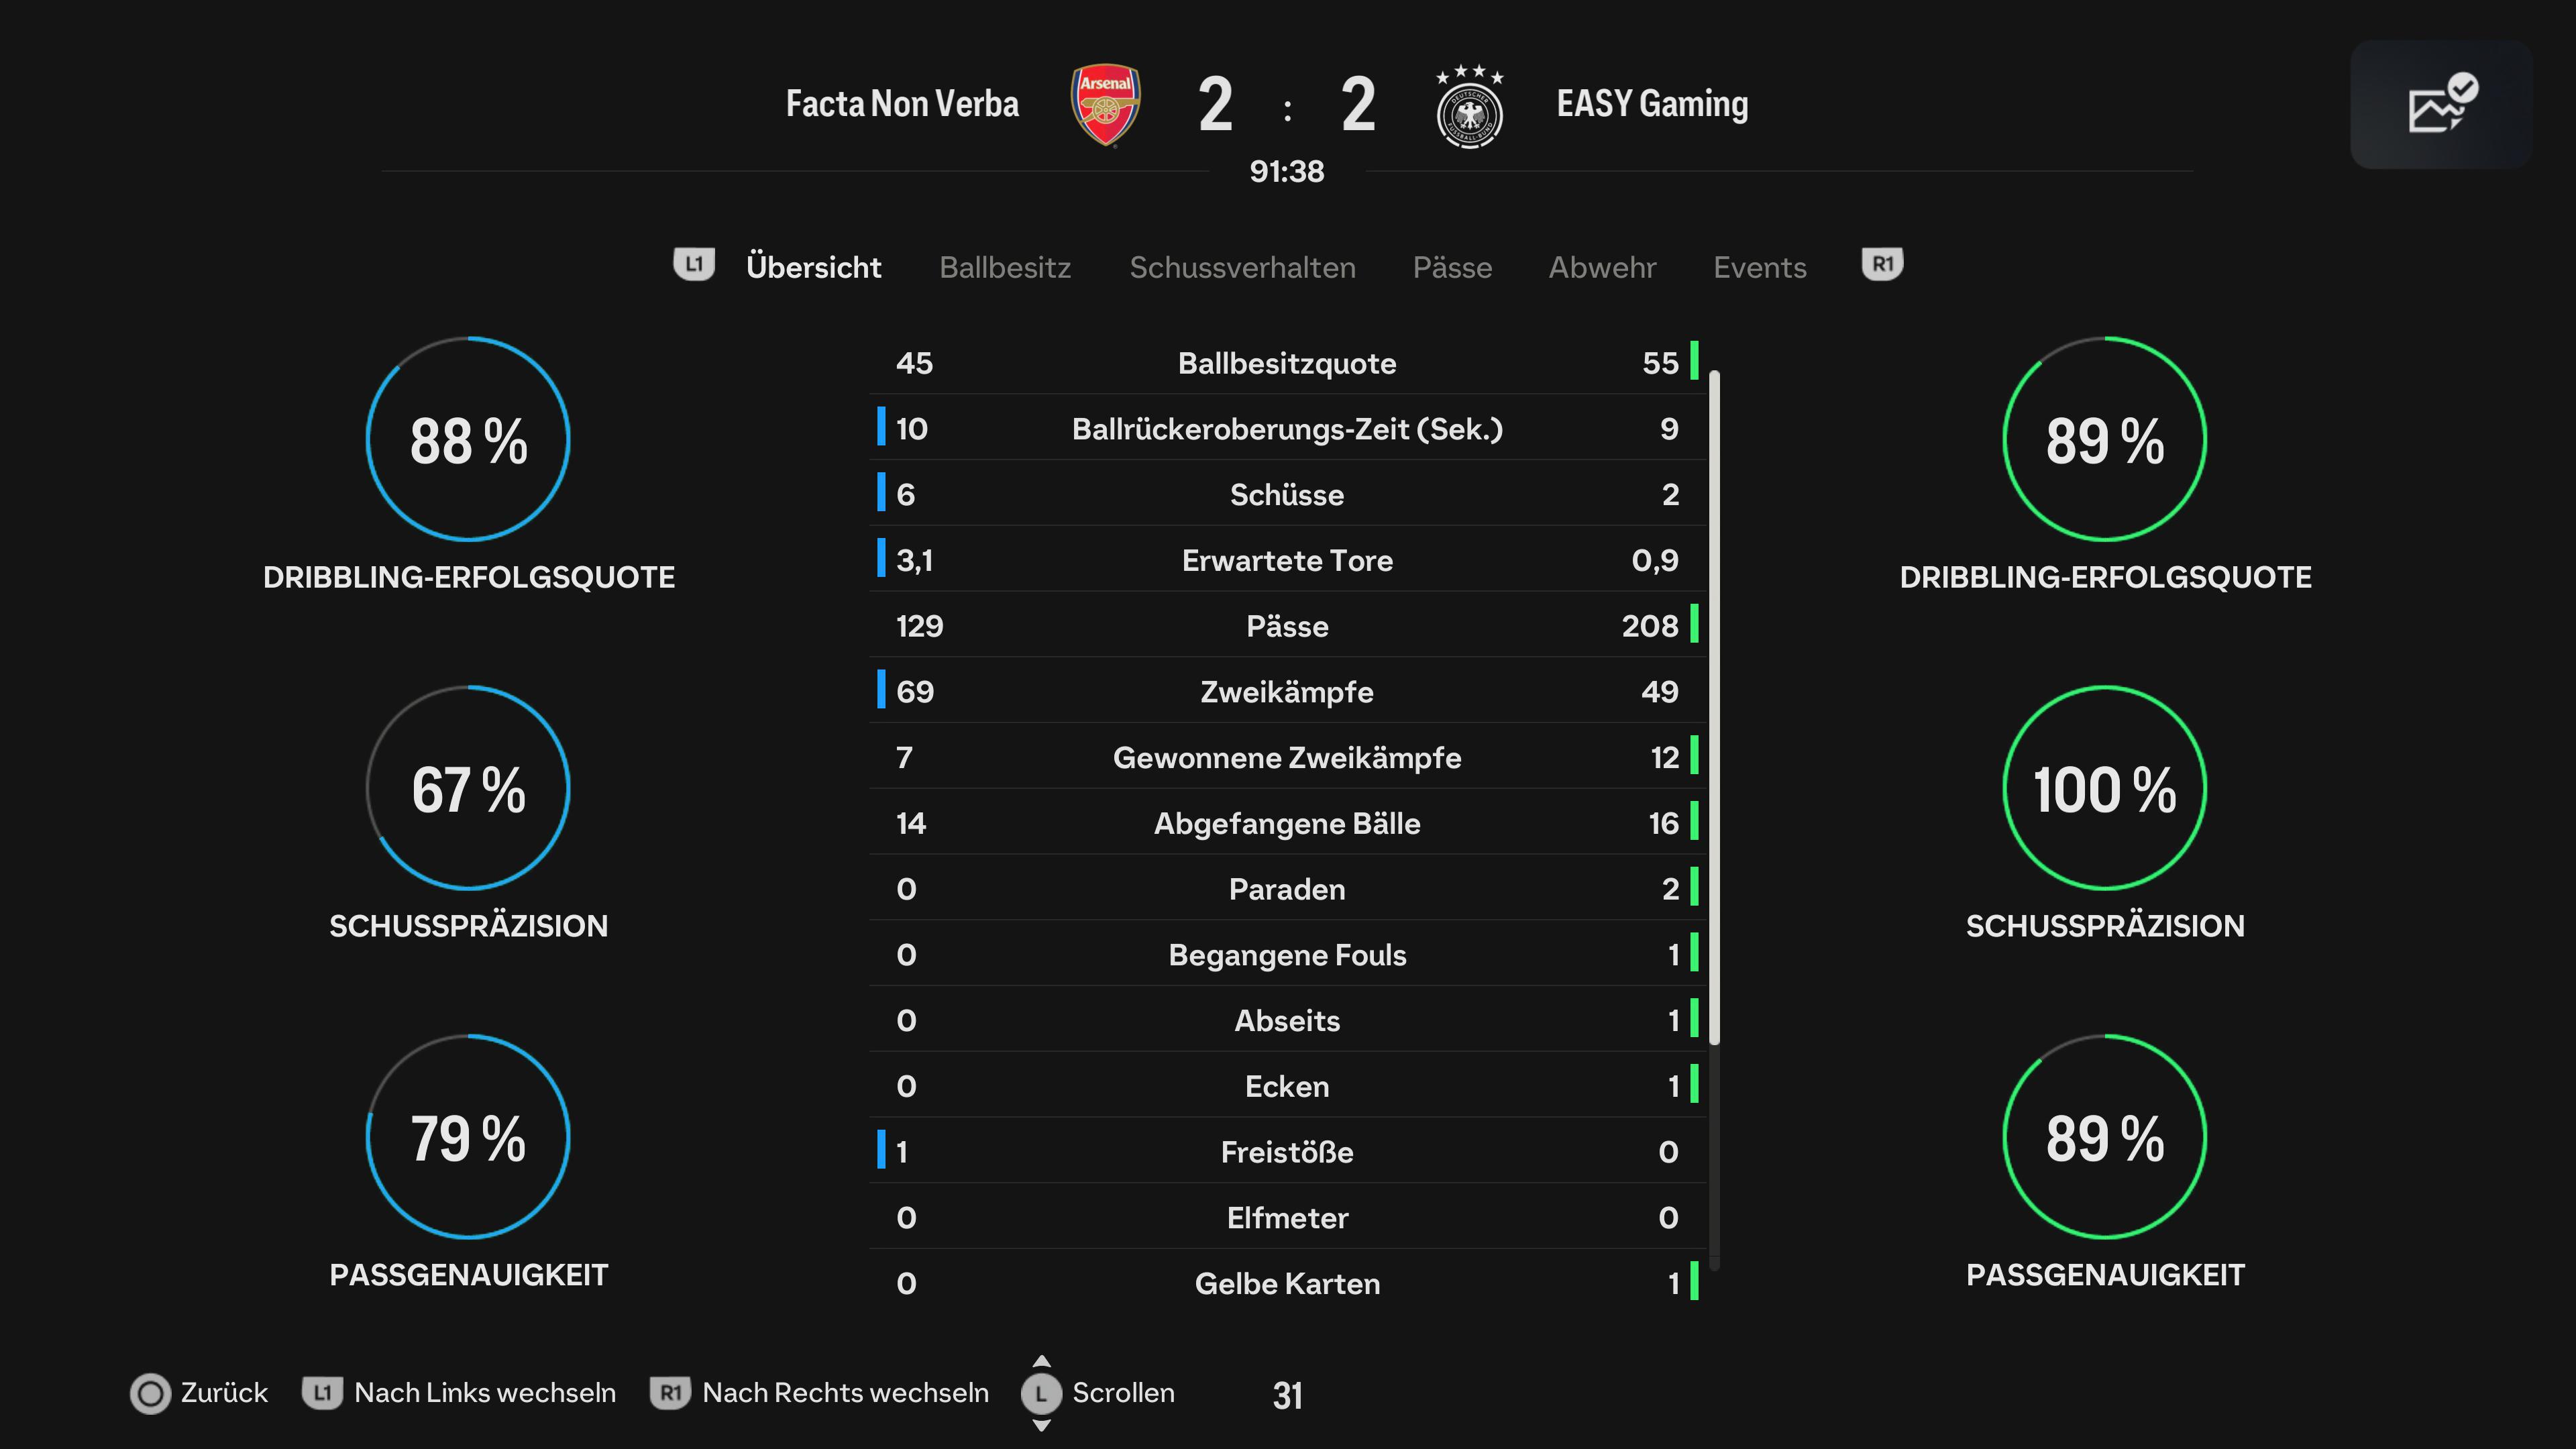Open the Schussverhalten tab
This screenshot has width=2576, height=1449.
click(1242, 267)
